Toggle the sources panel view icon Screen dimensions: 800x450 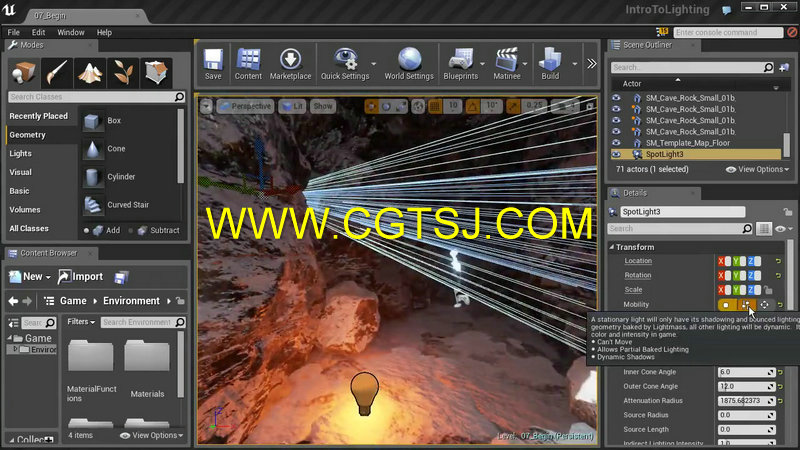pos(13,322)
